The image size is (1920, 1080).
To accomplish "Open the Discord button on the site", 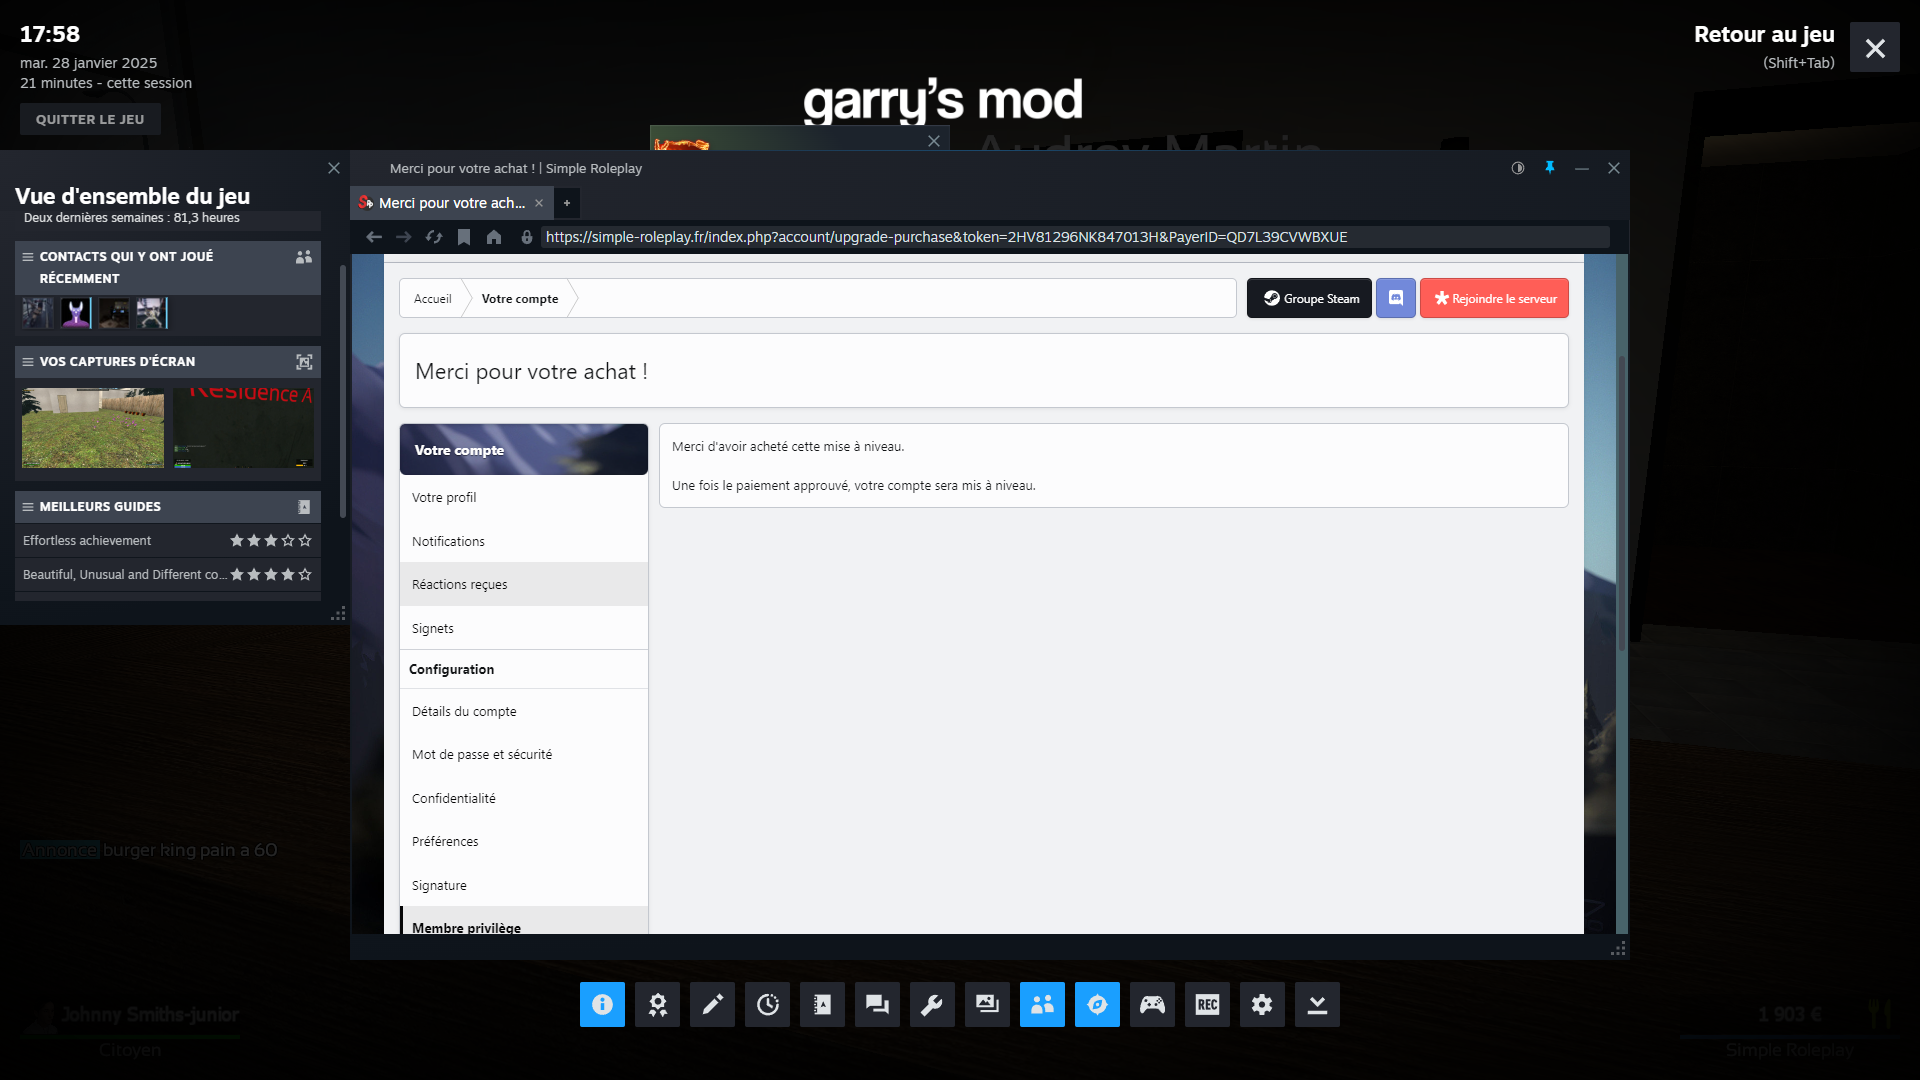I will [x=1396, y=298].
